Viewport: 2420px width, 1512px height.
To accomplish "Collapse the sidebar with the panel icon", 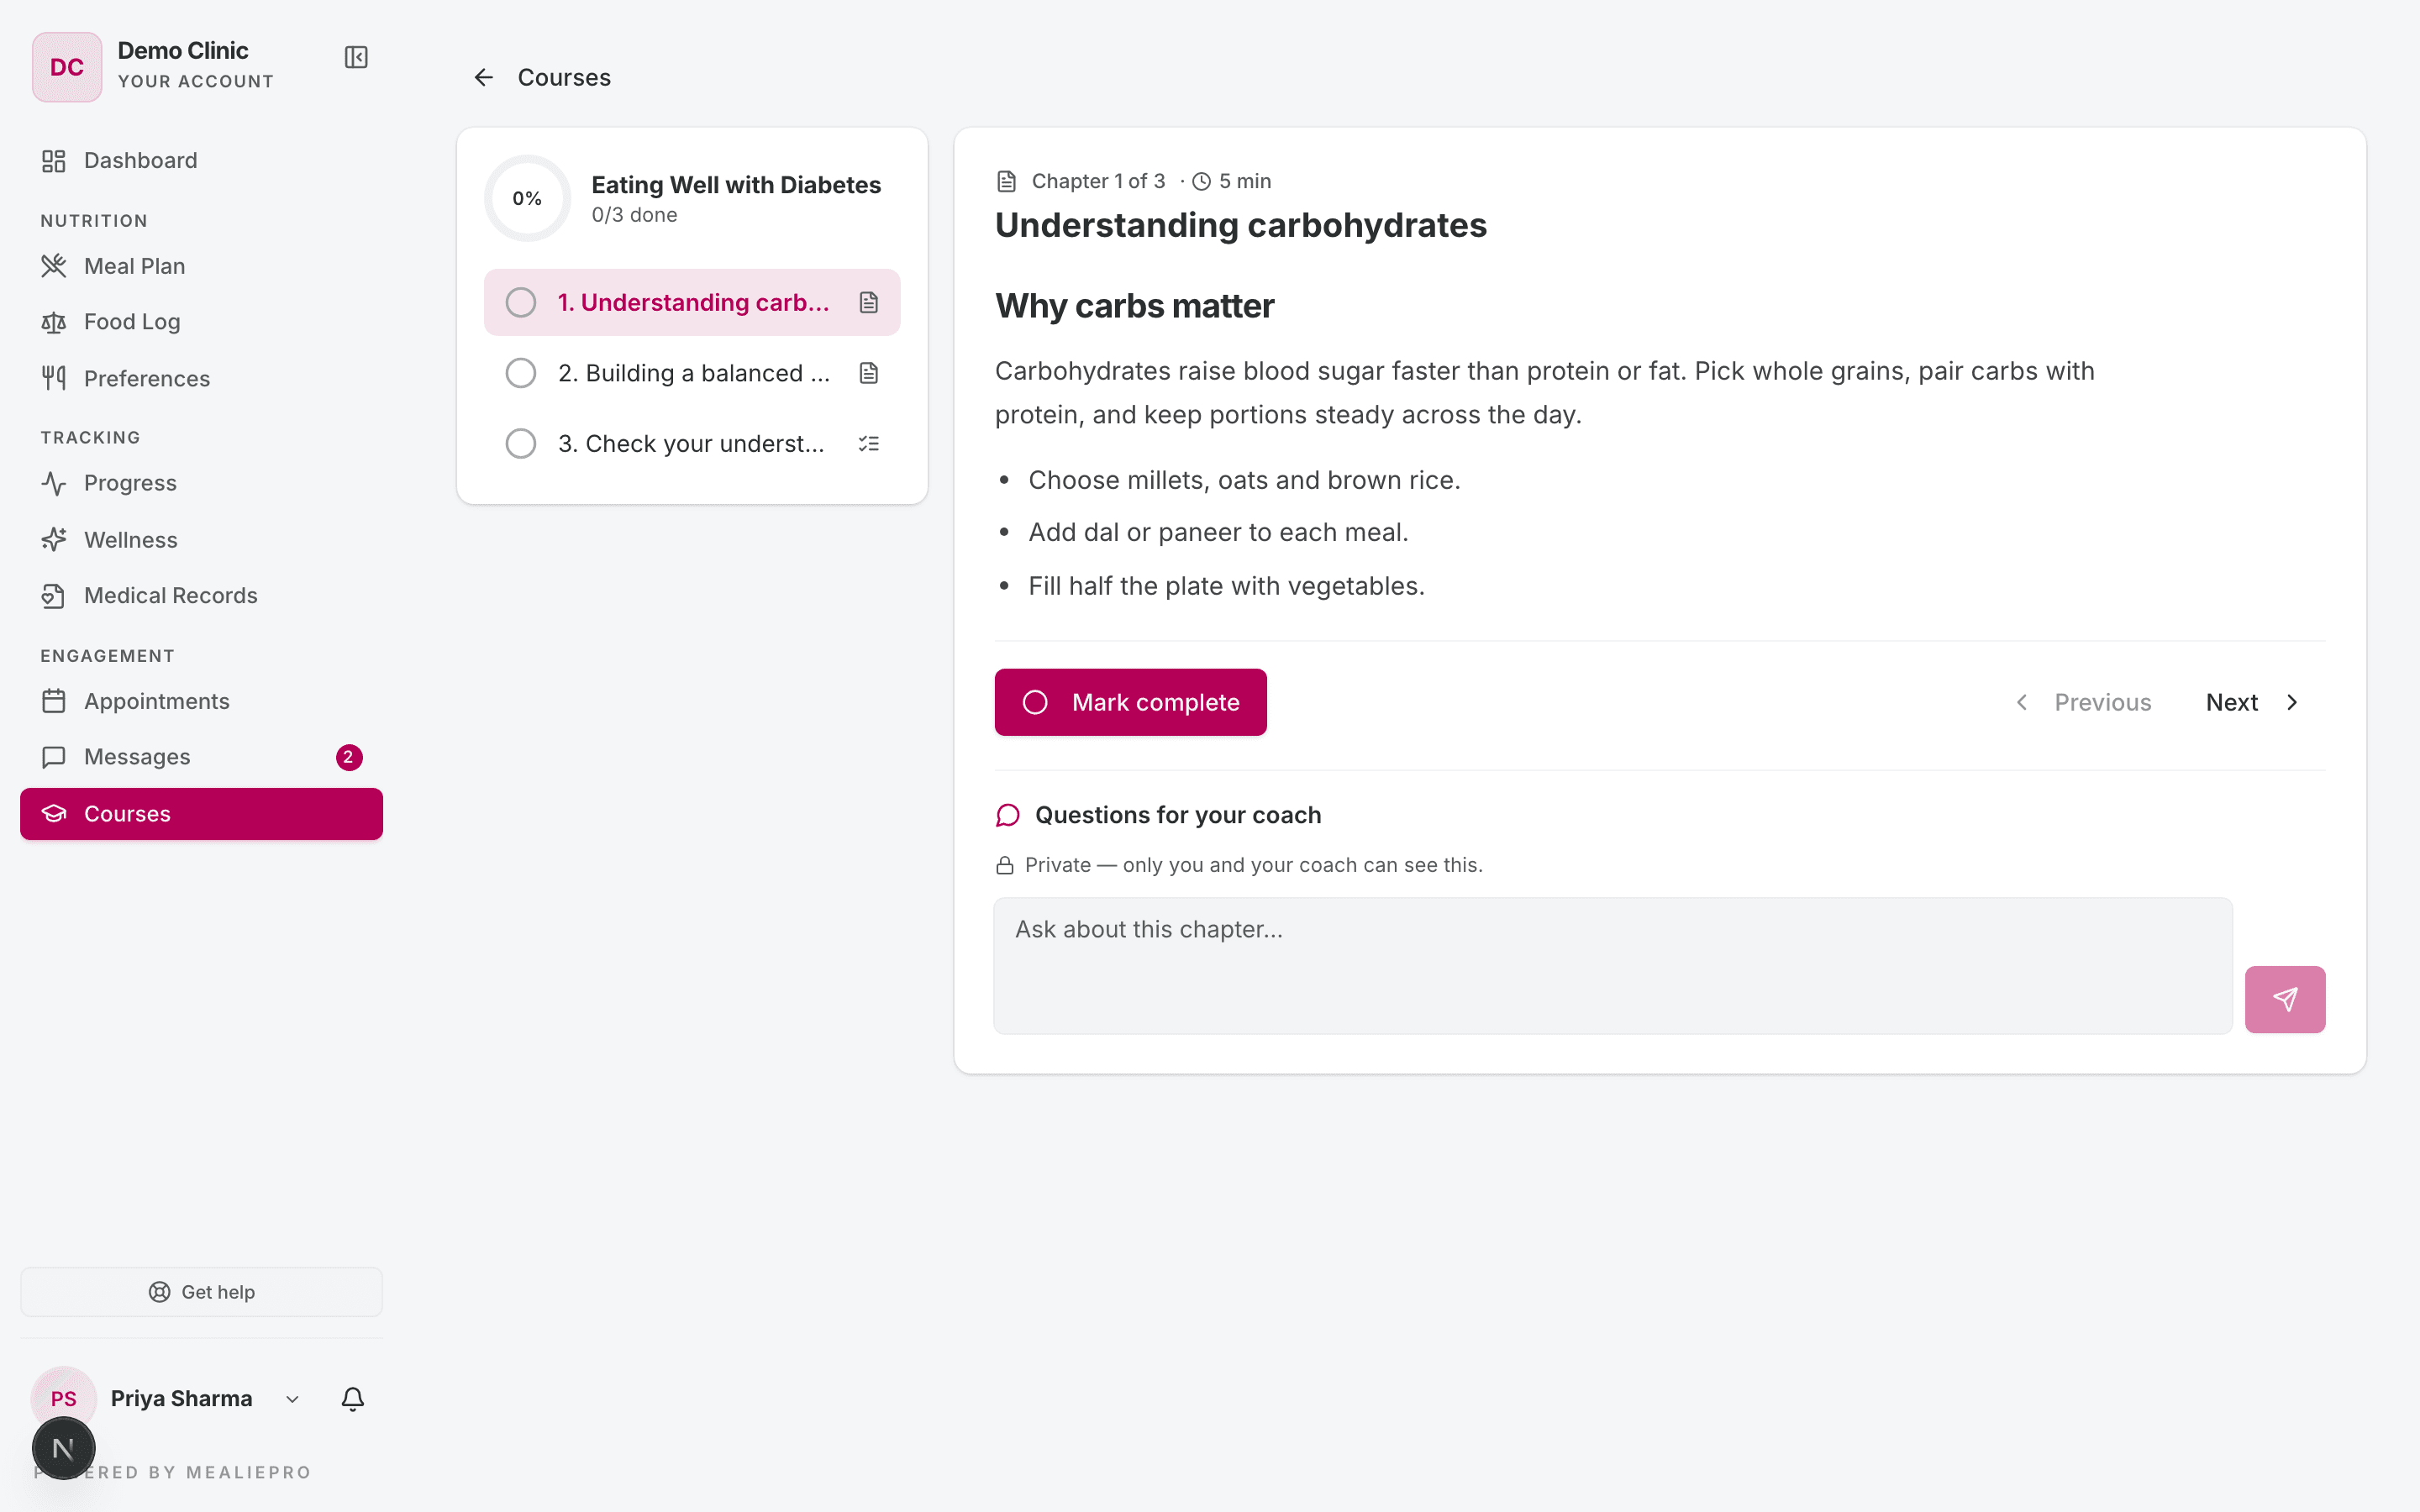I will click(356, 57).
